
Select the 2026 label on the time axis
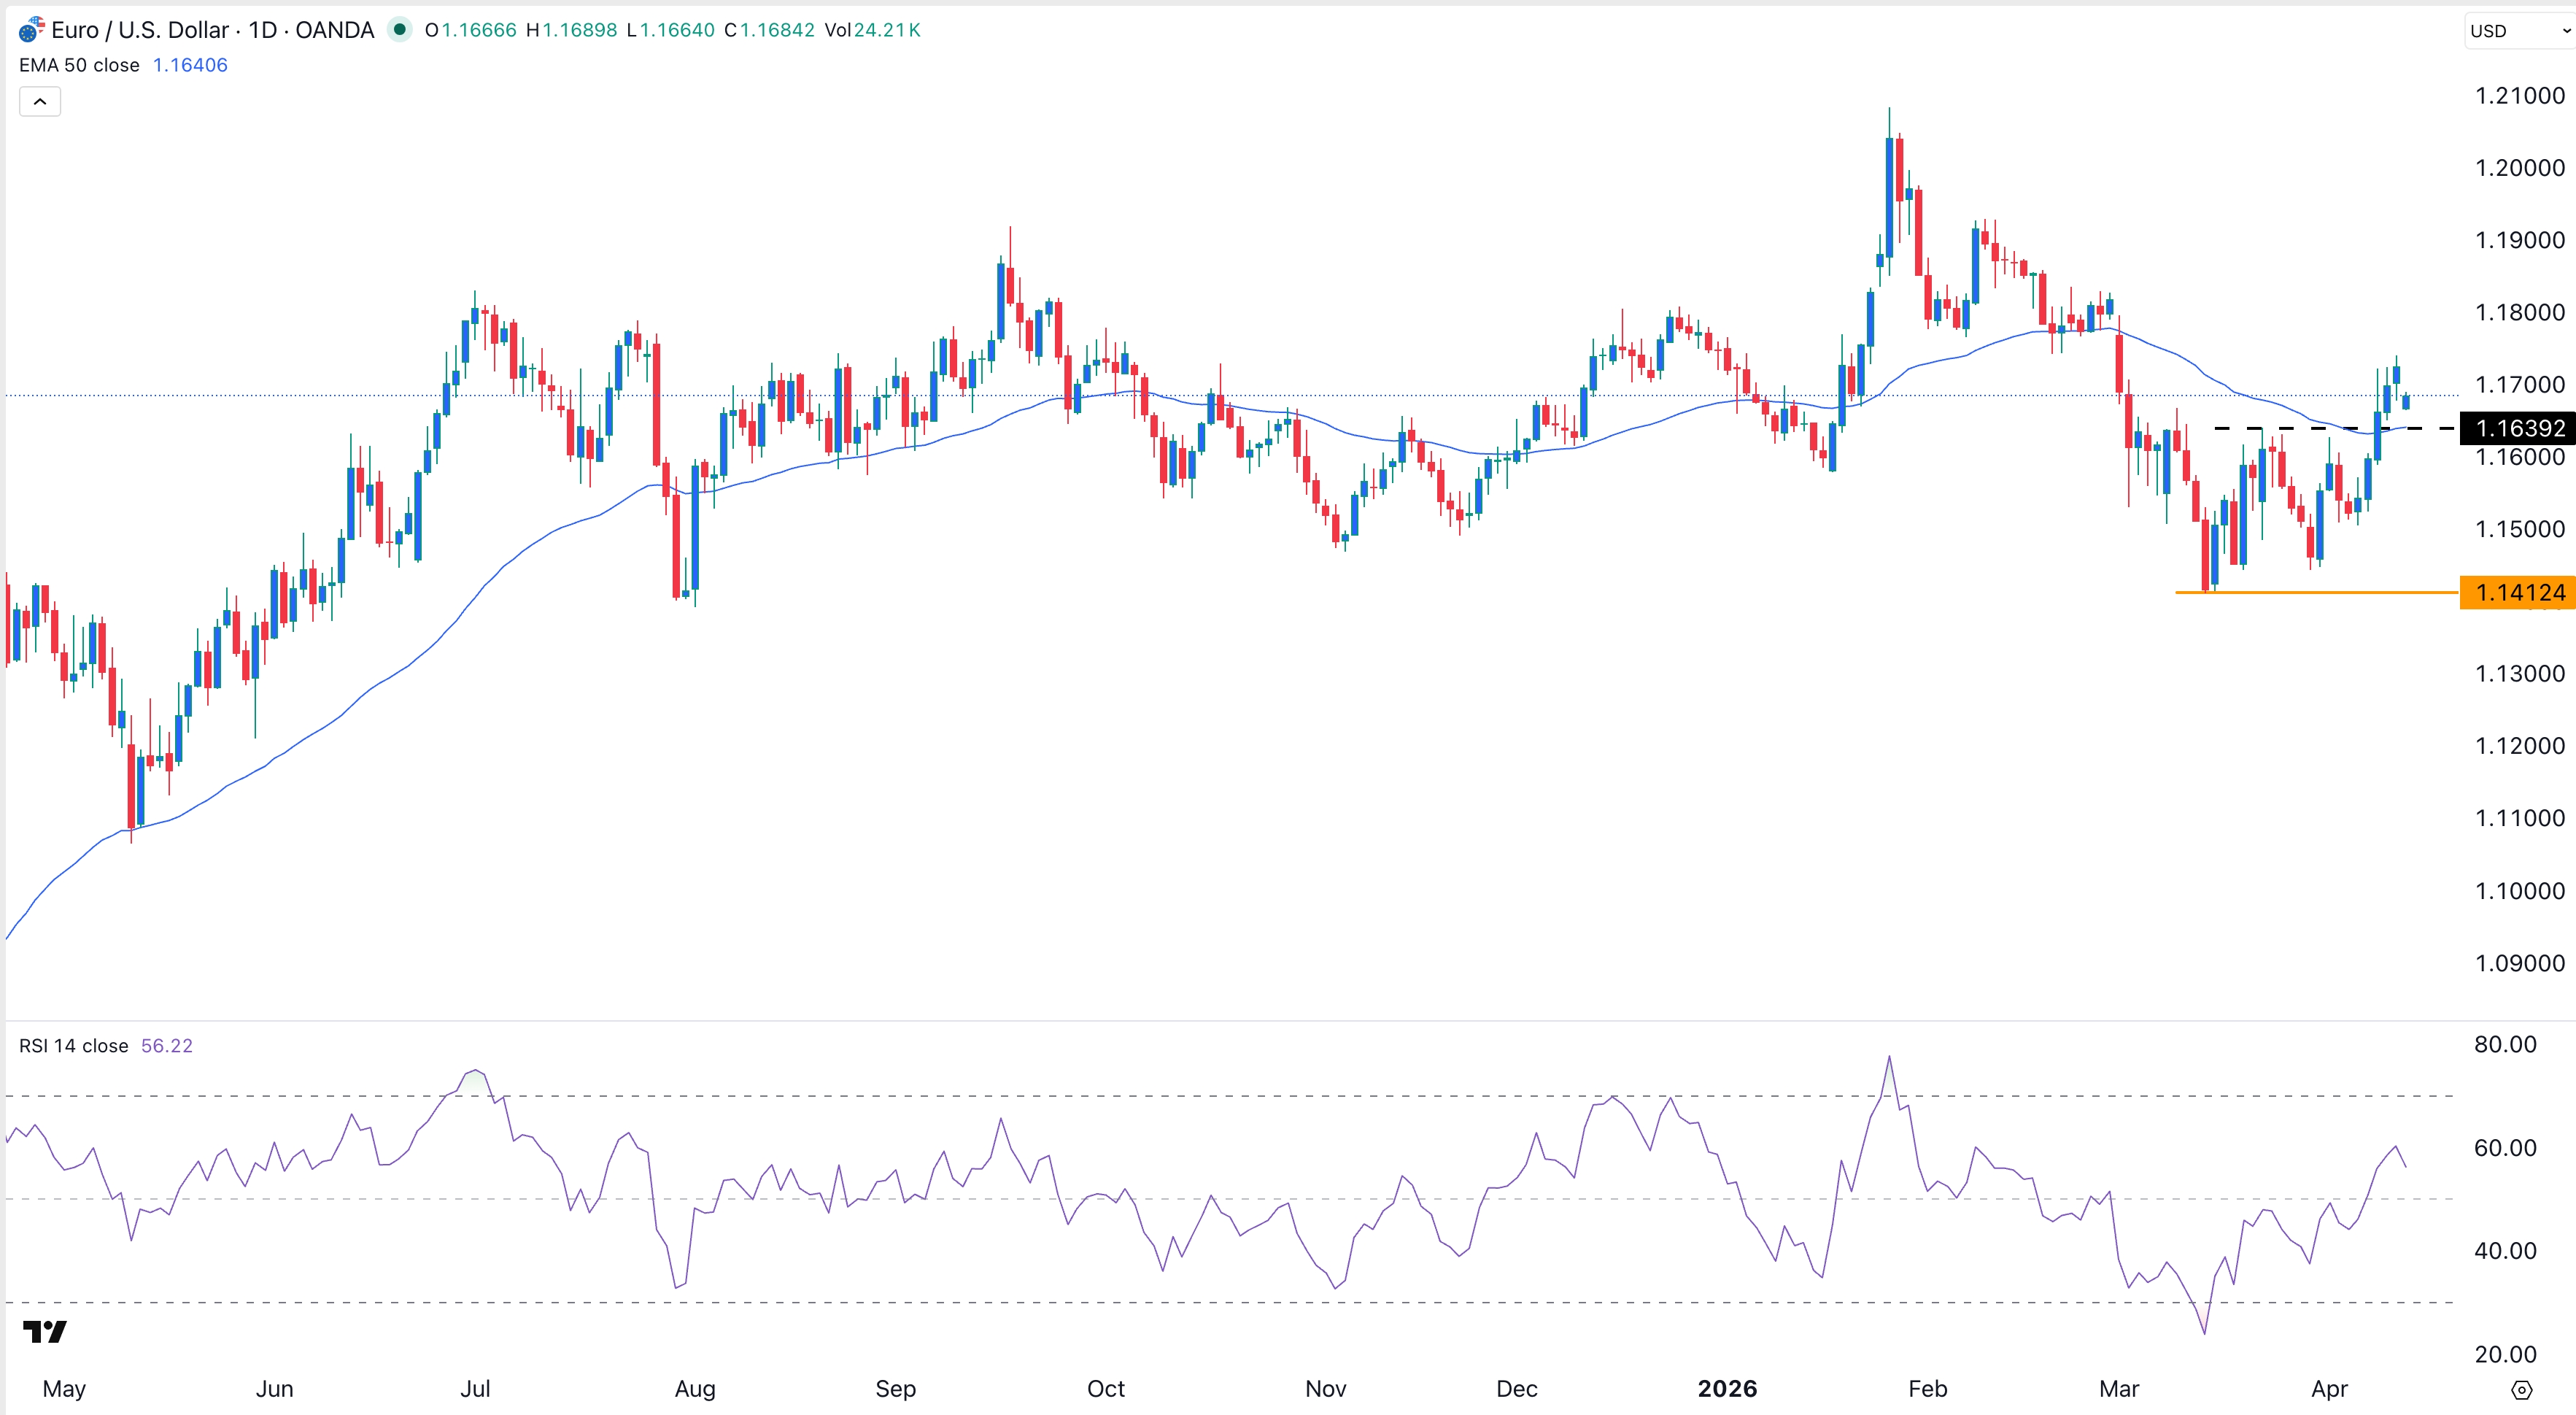click(1727, 1389)
